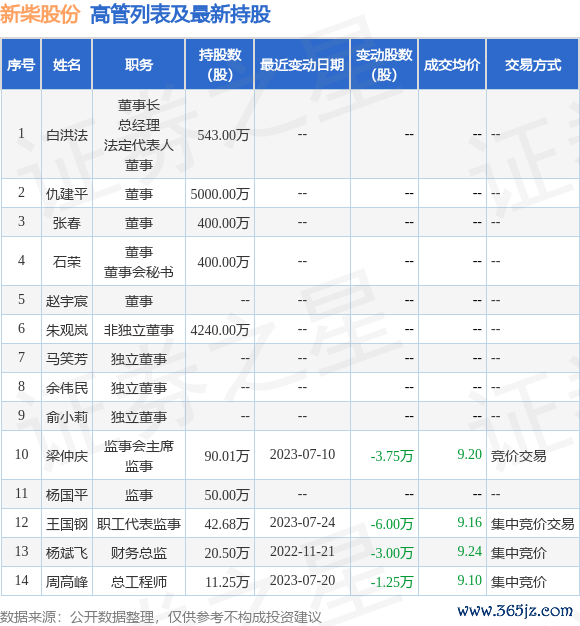Image resolution: width=580 pixels, height=626 pixels.
Task: Select the 姓名 column header
Action: [67, 65]
